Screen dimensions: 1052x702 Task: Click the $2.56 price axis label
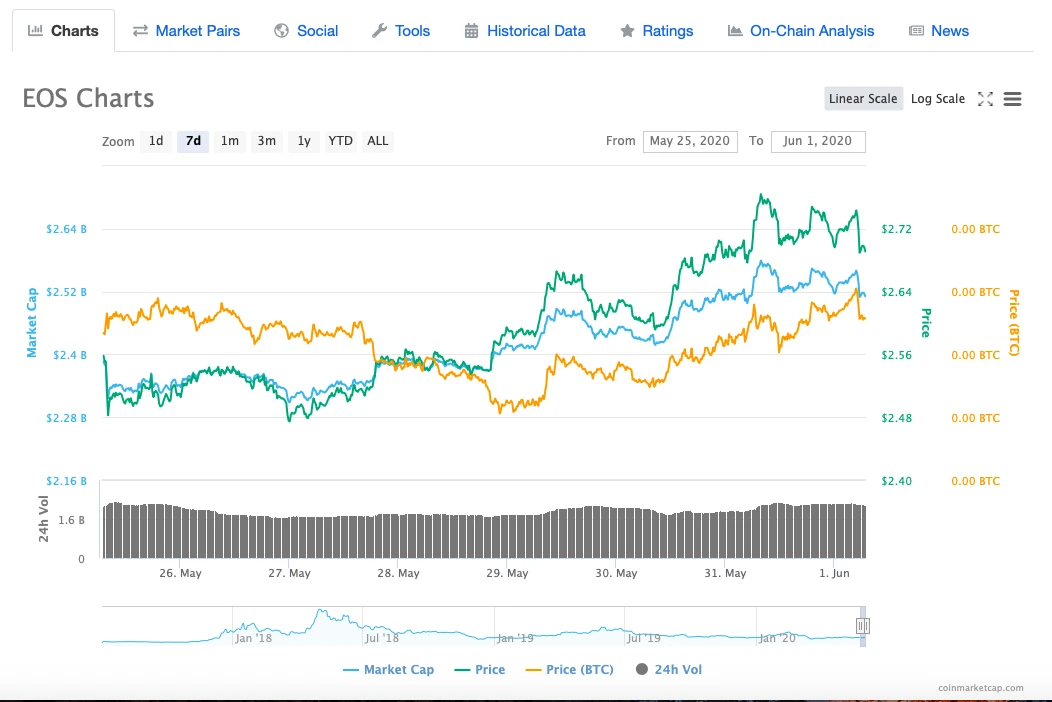click(896, 355)
